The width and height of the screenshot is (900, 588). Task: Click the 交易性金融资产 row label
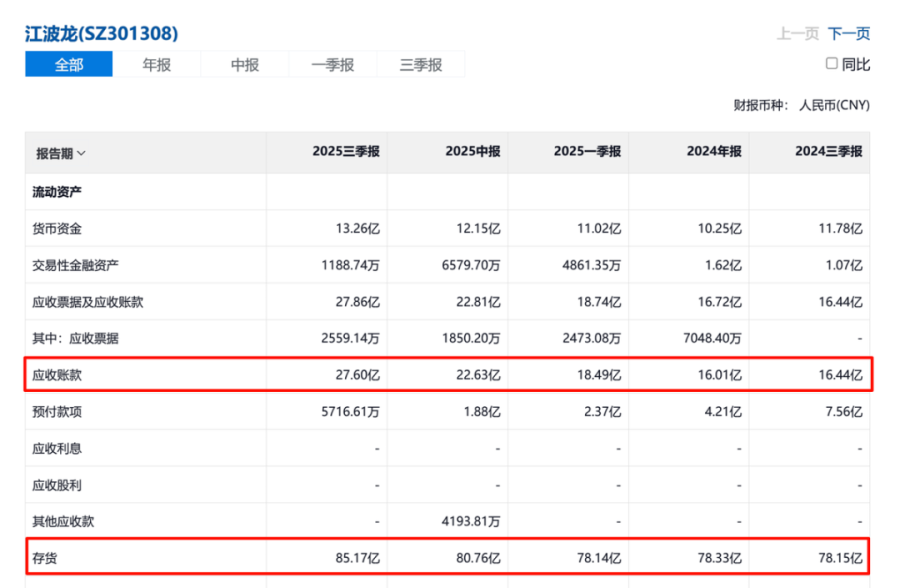point(76,265)
